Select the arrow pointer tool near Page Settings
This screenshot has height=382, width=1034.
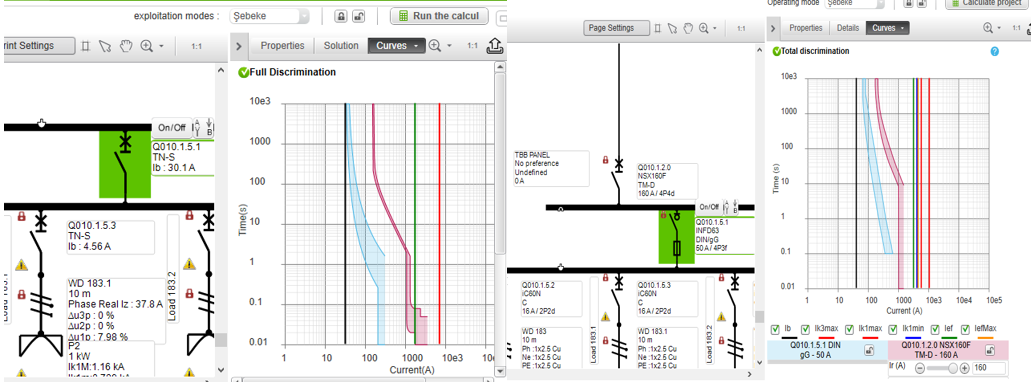[x=673, y=28]
